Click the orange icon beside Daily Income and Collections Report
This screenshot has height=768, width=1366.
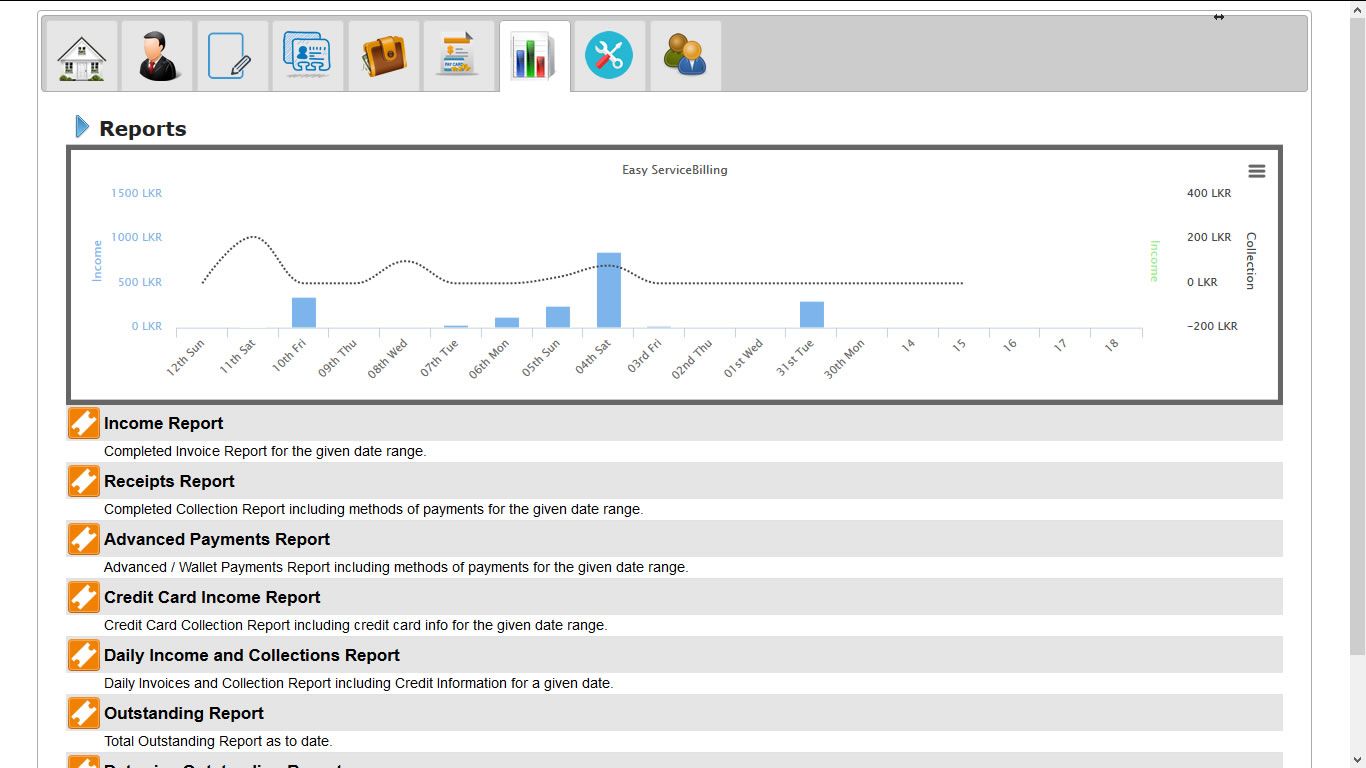click(84, 655)
